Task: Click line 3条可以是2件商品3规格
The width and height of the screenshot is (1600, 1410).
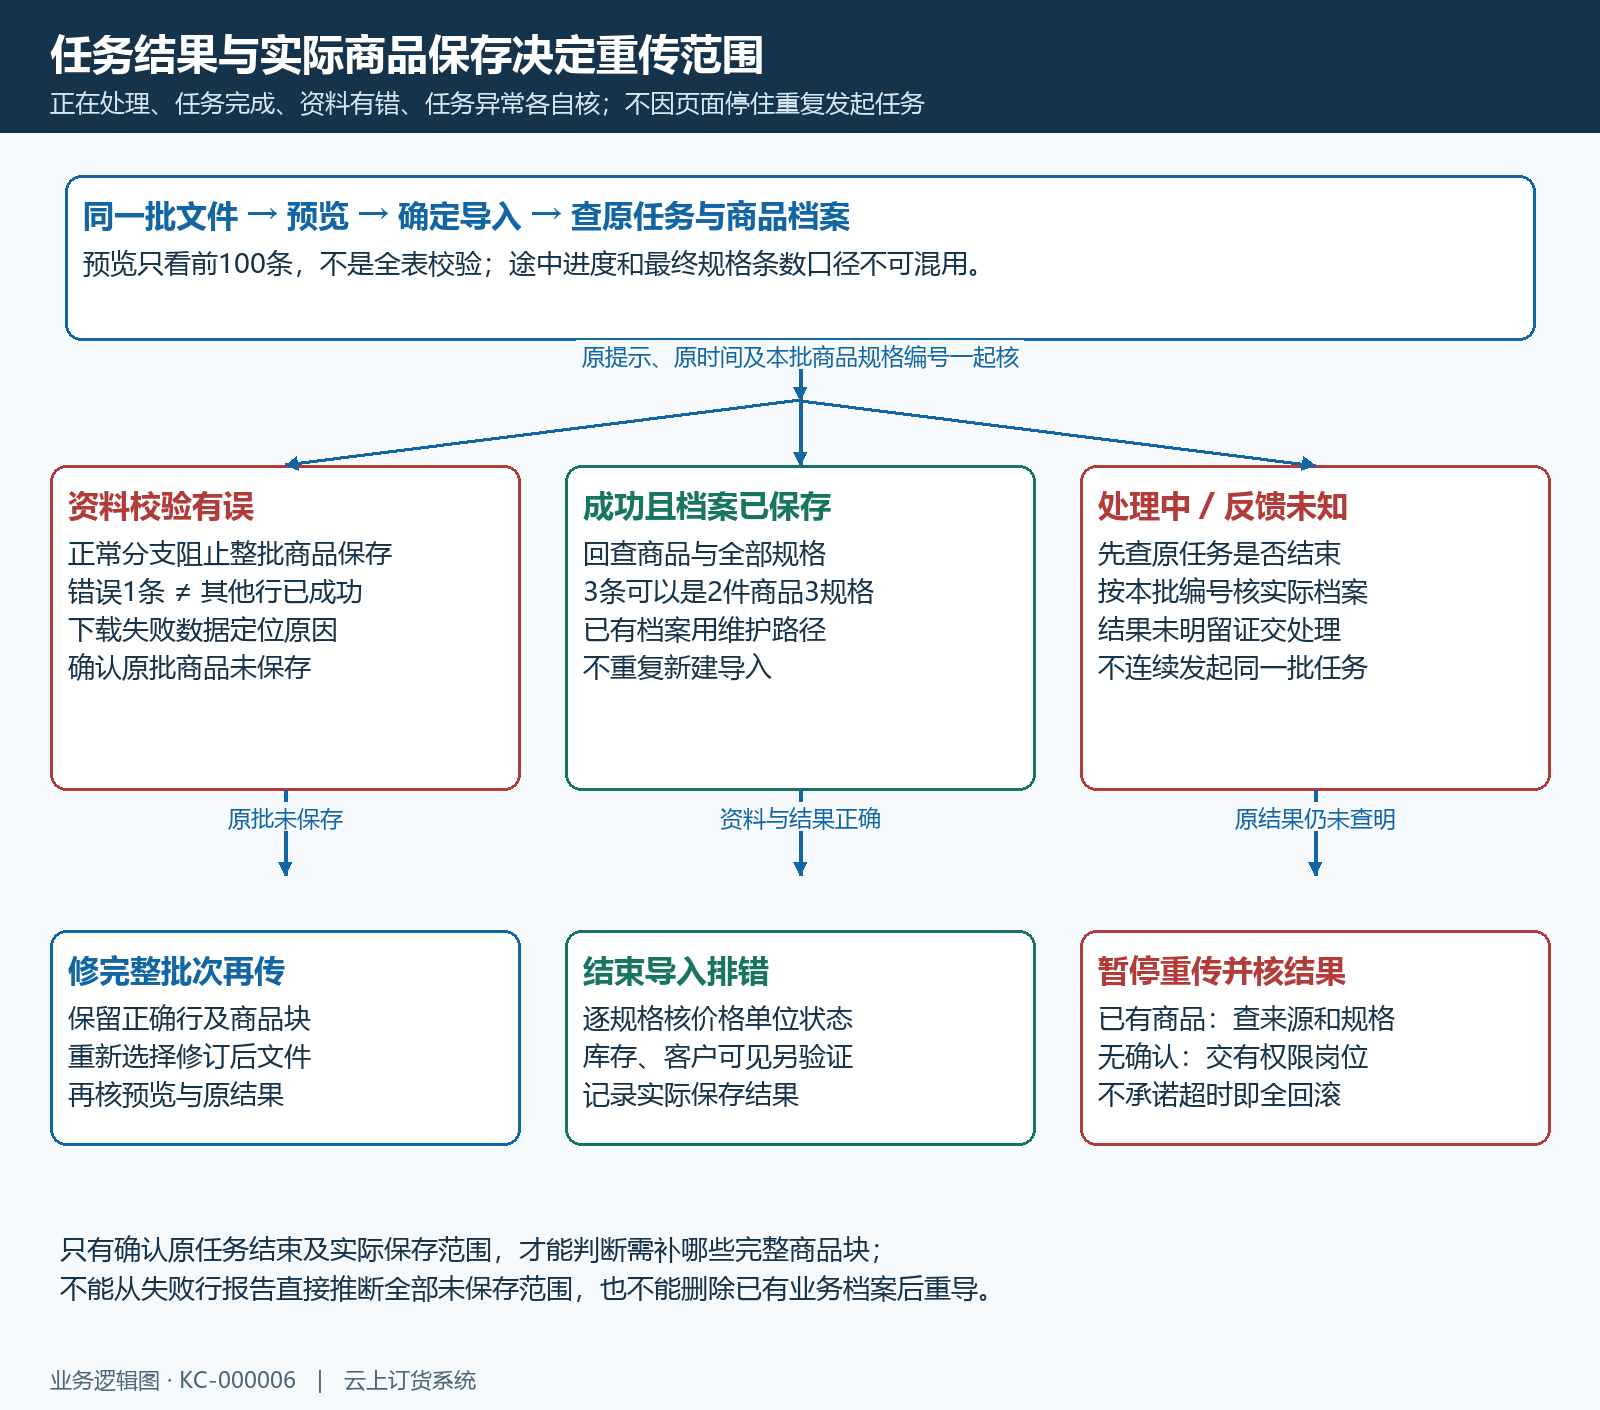Action: 728,592
